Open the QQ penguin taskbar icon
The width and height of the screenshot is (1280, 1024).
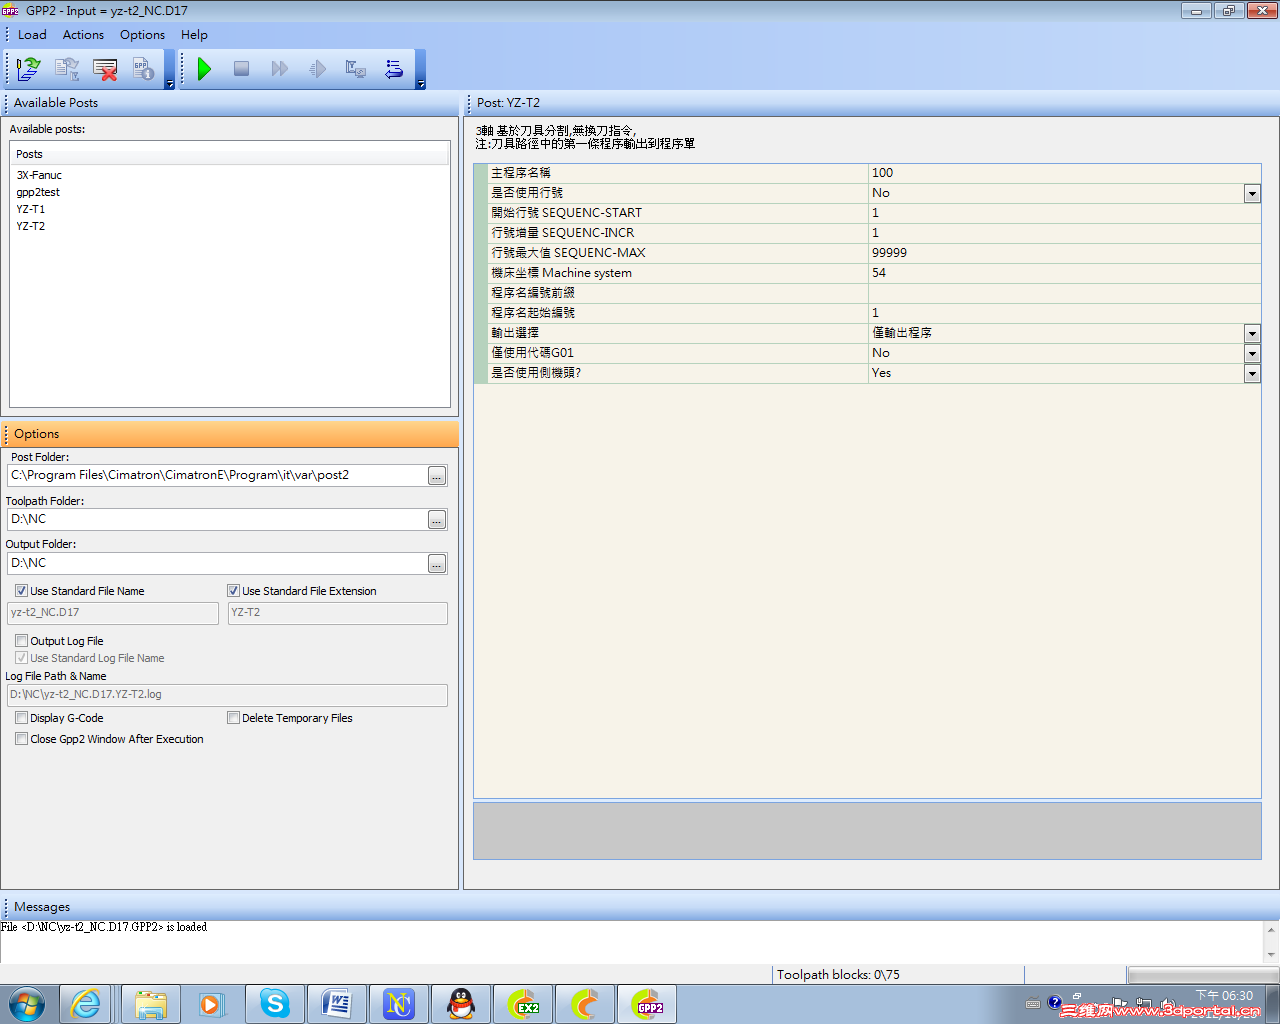click(460, 1004)
